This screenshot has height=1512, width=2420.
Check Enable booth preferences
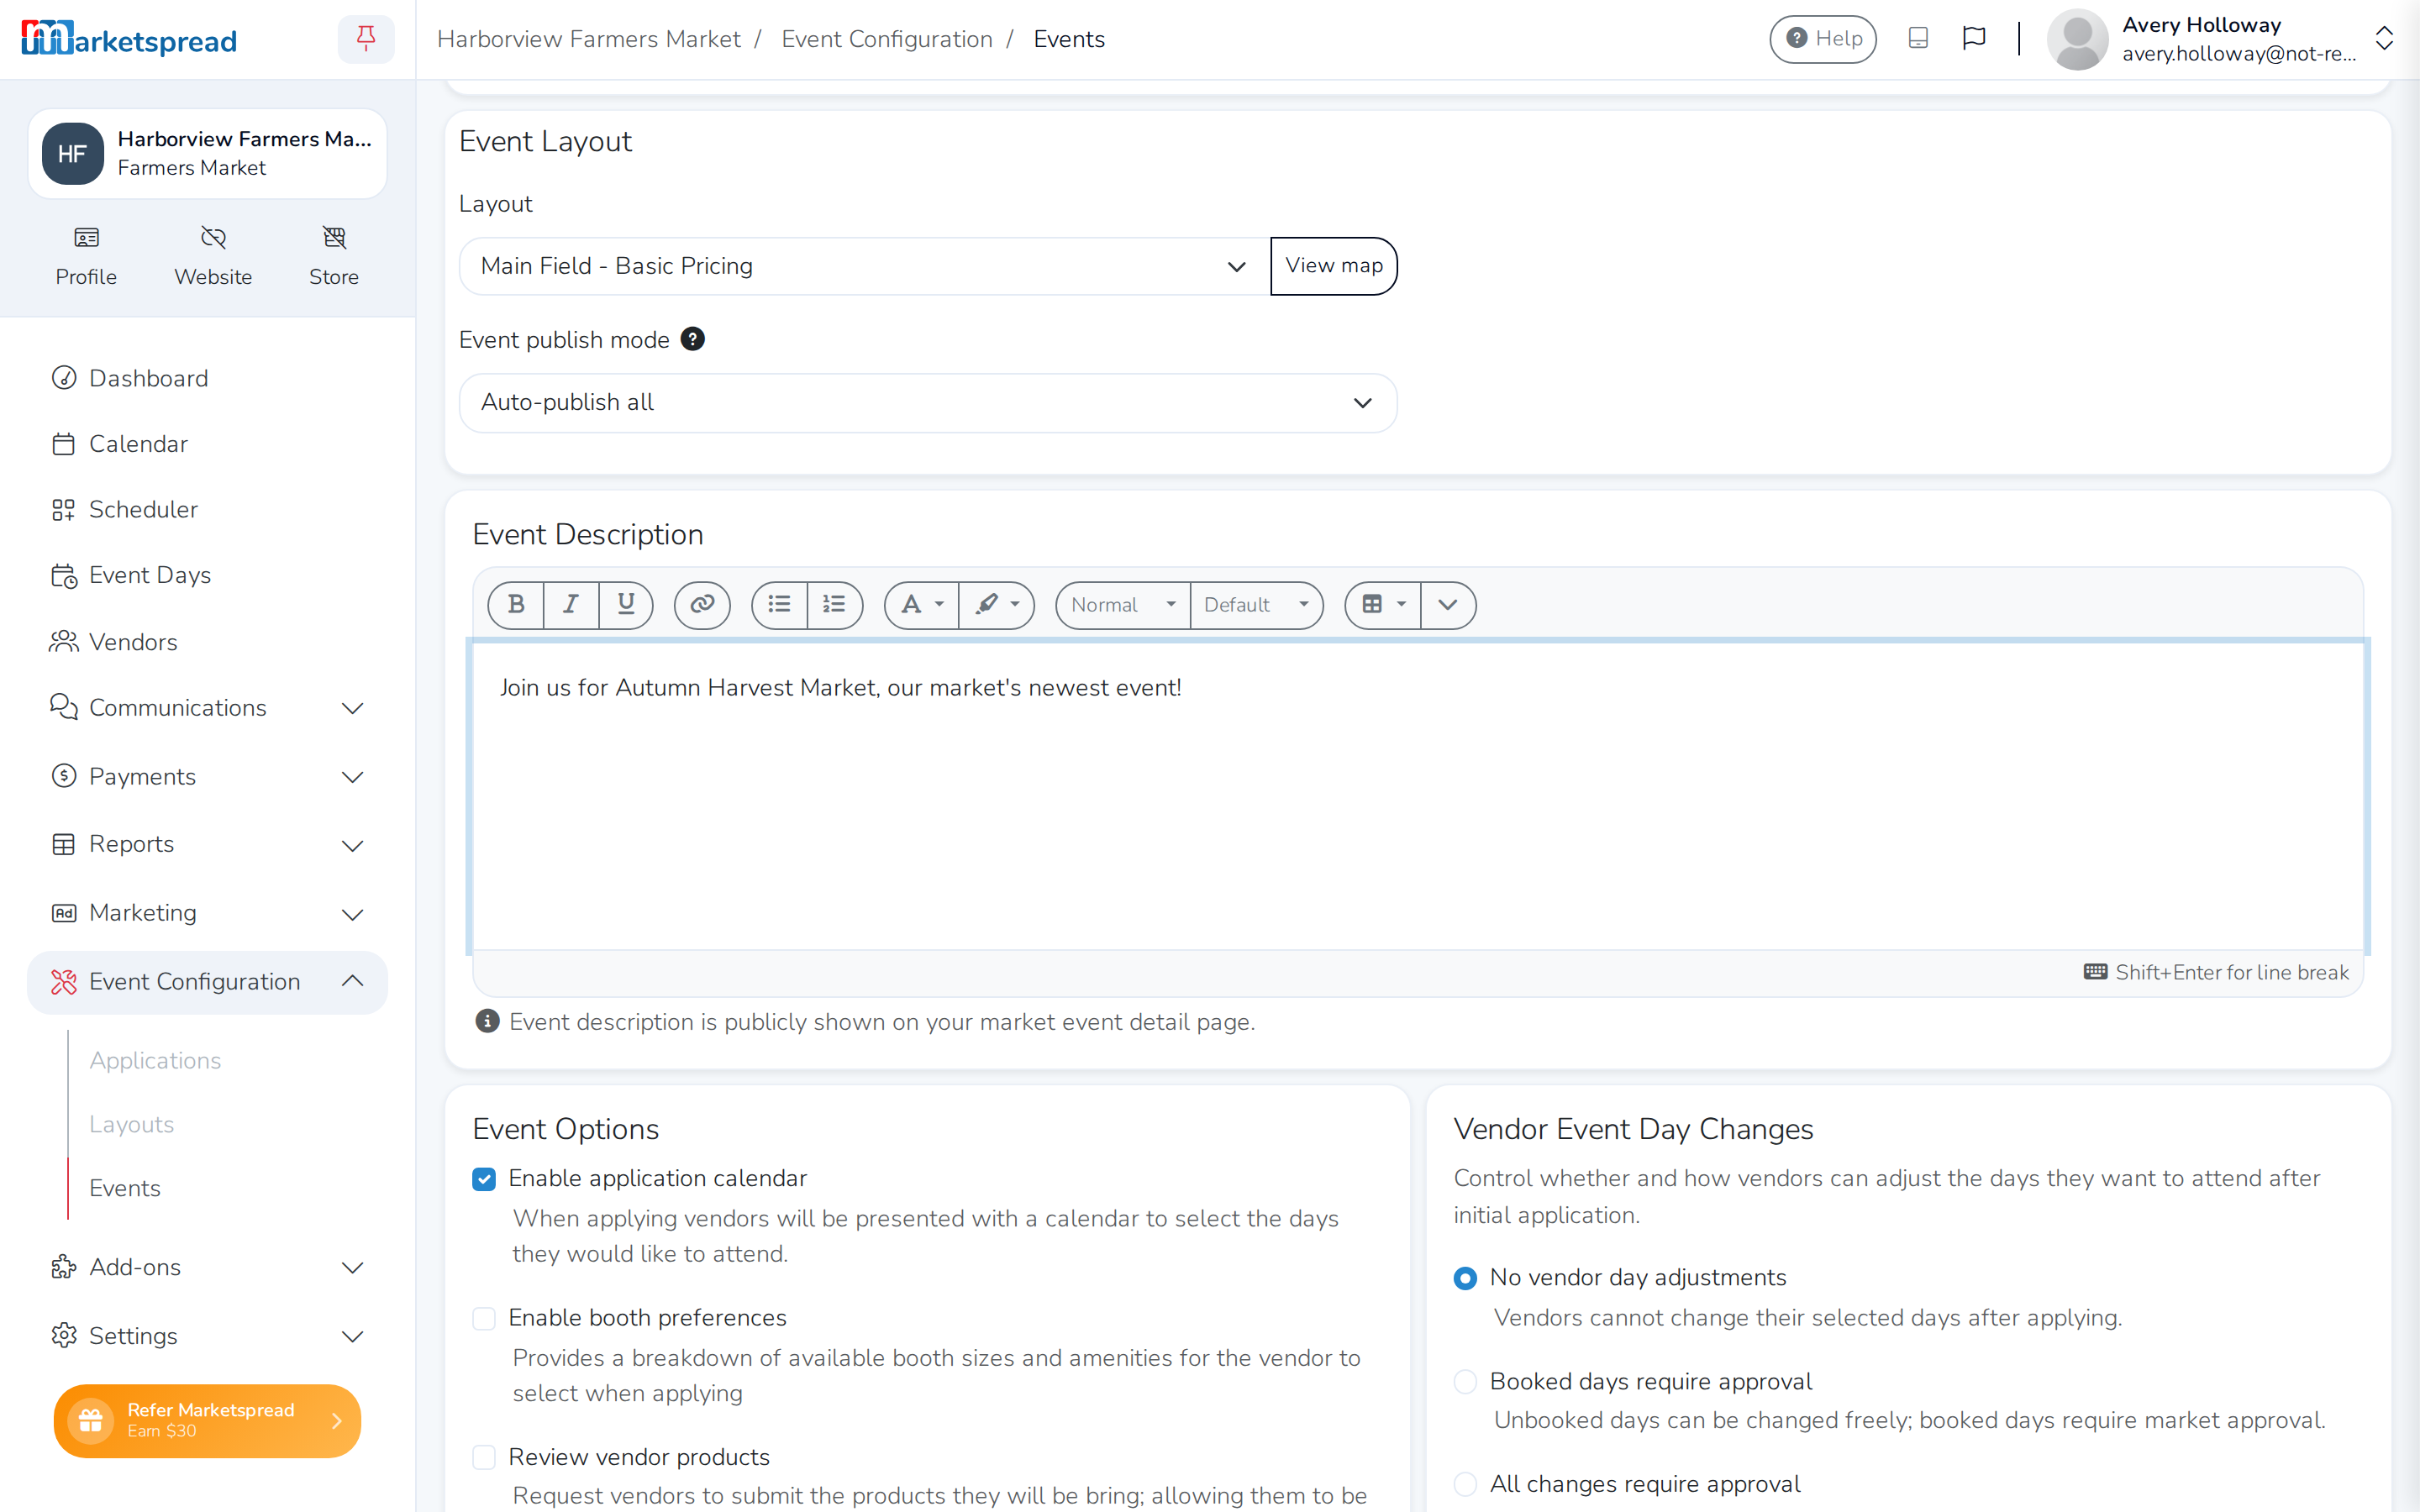click(484, 1318)
